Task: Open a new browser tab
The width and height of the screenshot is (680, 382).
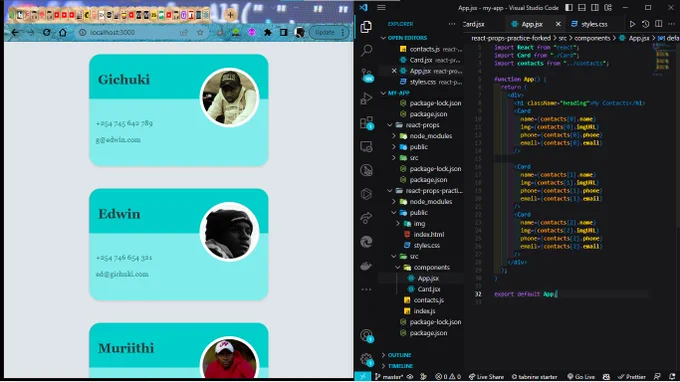Action: pyautogui.click(x=230, y=15)
